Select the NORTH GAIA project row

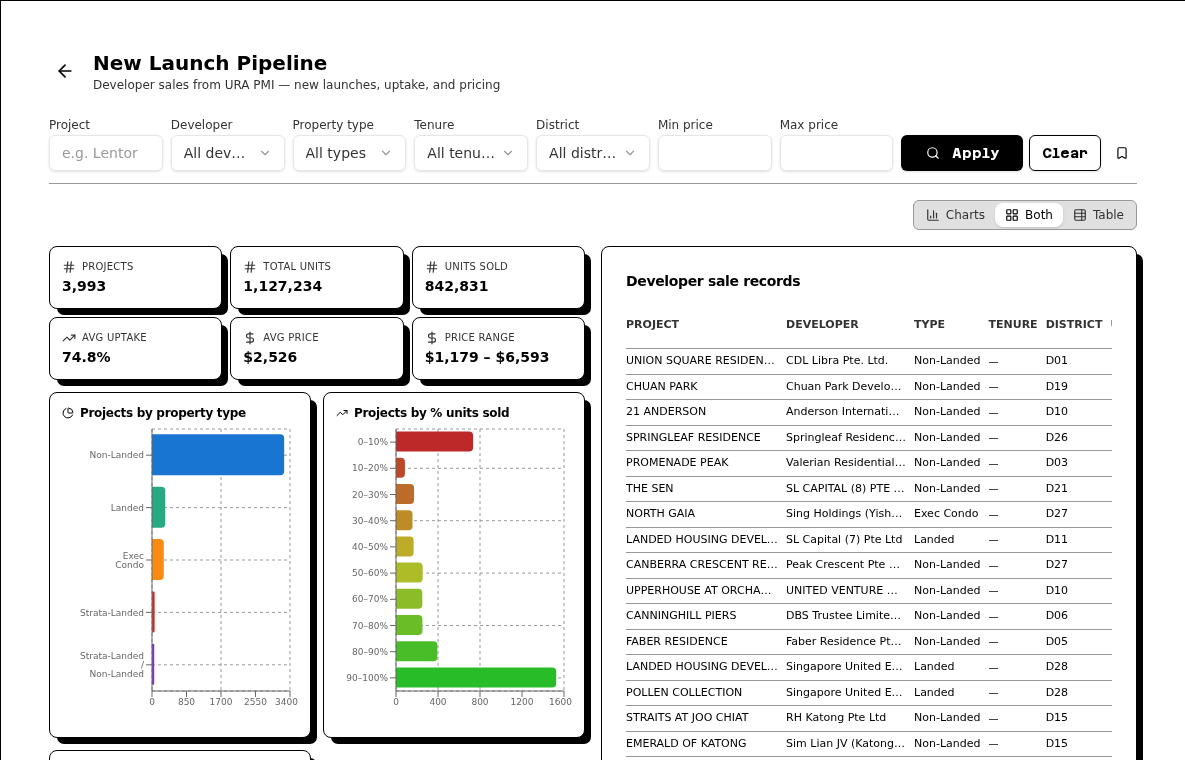[x=869, y=514]
